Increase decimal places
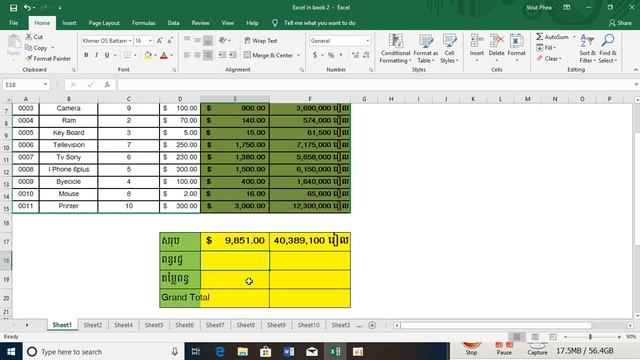Image resolution: width=640 pixels, height=360 pixels. pyautogui.click(x=355, y=55)
